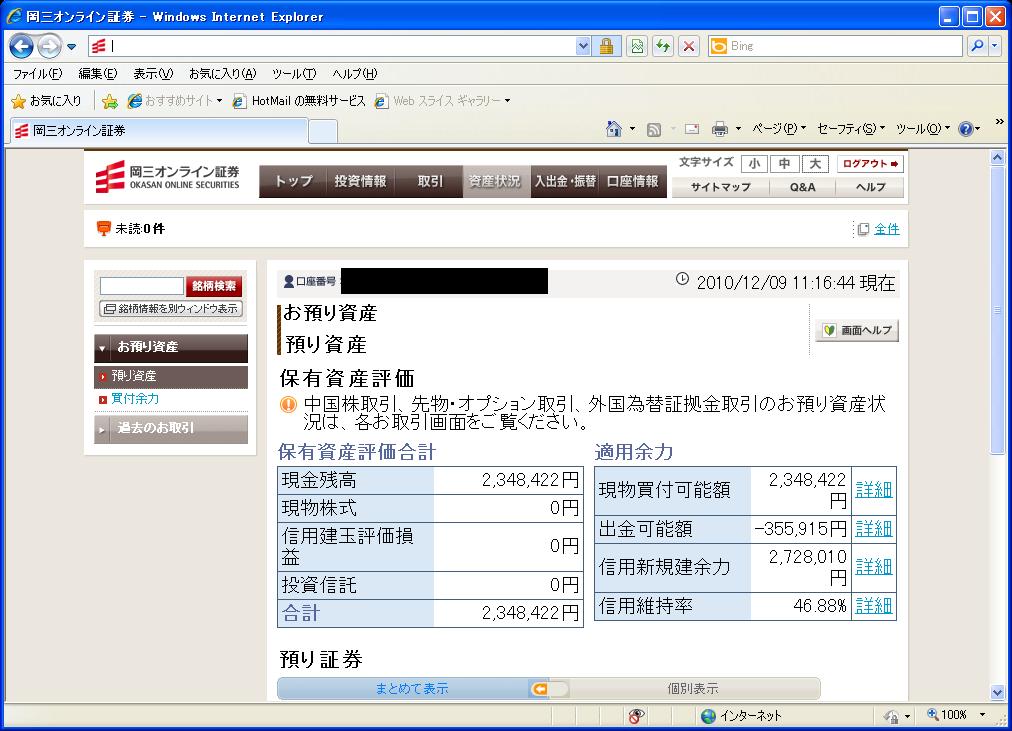Click the IE refresh page icon

pyautogui.click(x=662, y=46)
